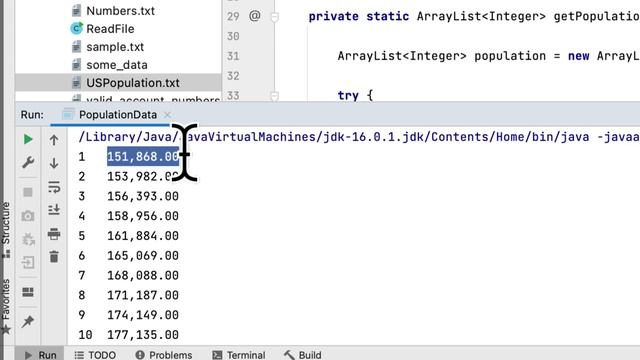This screenshot has width=640, height=360.
Task: Click the up arrow stack trace icon
Action: 54,140
